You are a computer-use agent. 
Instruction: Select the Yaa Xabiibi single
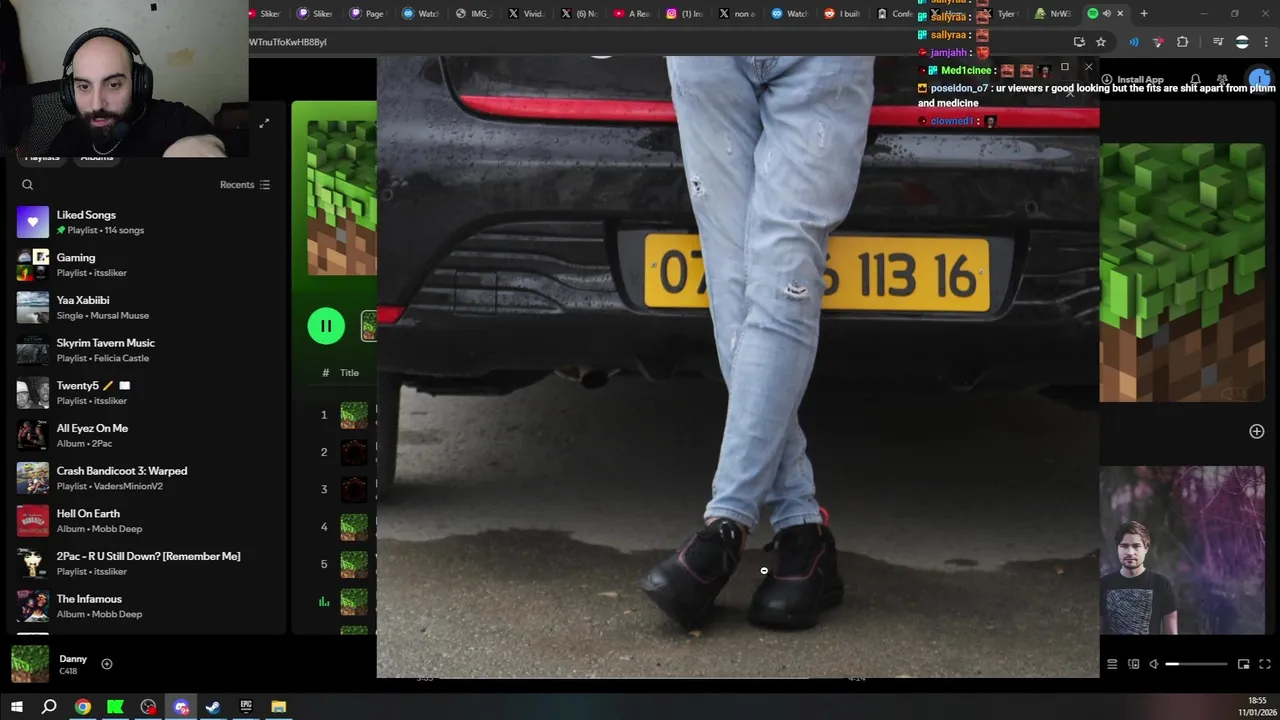145,307
